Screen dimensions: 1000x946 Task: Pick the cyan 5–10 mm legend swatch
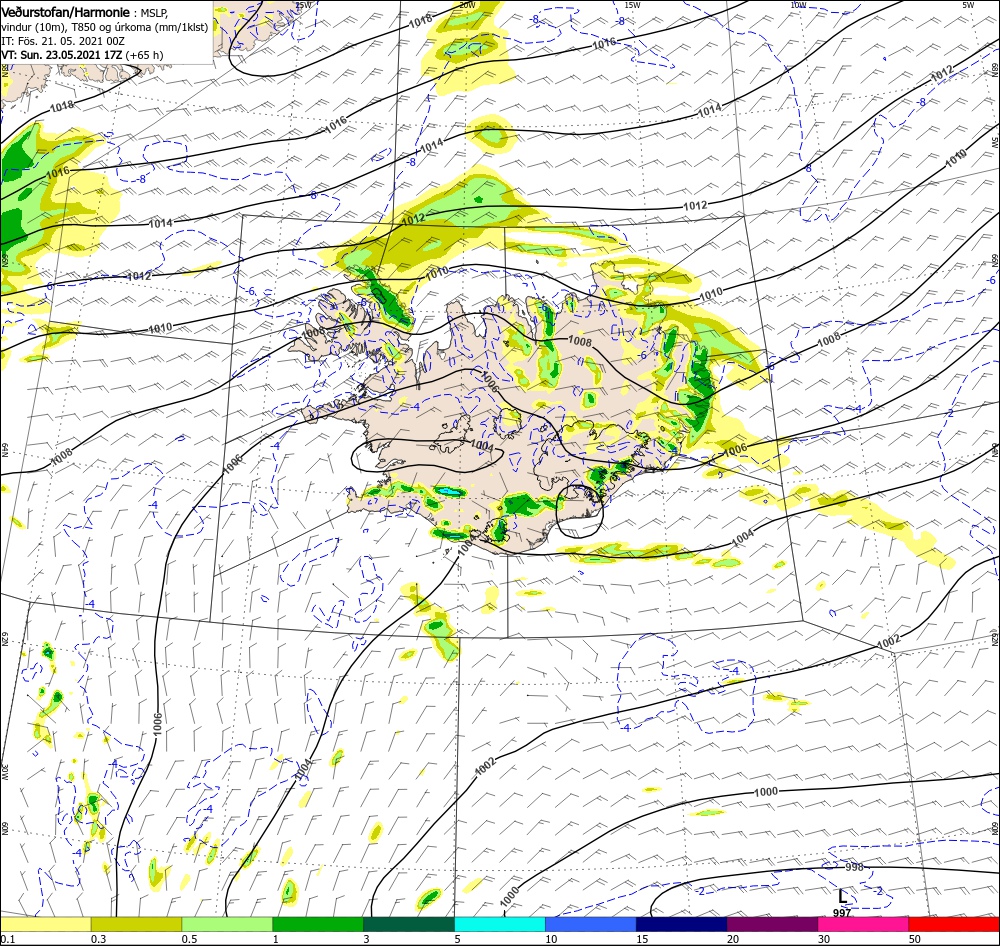tap(500, 924)
